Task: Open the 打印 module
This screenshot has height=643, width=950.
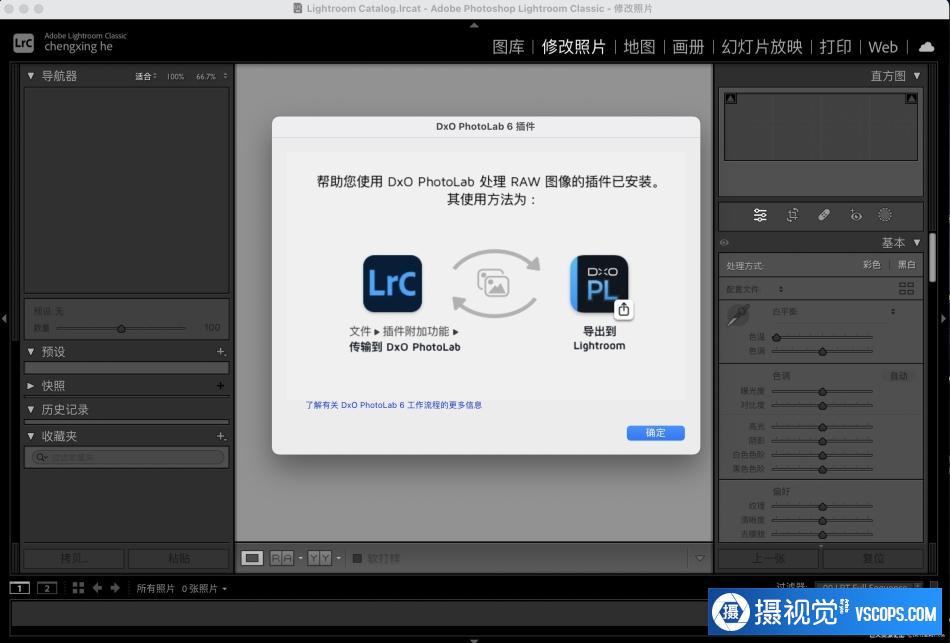Action: click(x=835, y=47)
